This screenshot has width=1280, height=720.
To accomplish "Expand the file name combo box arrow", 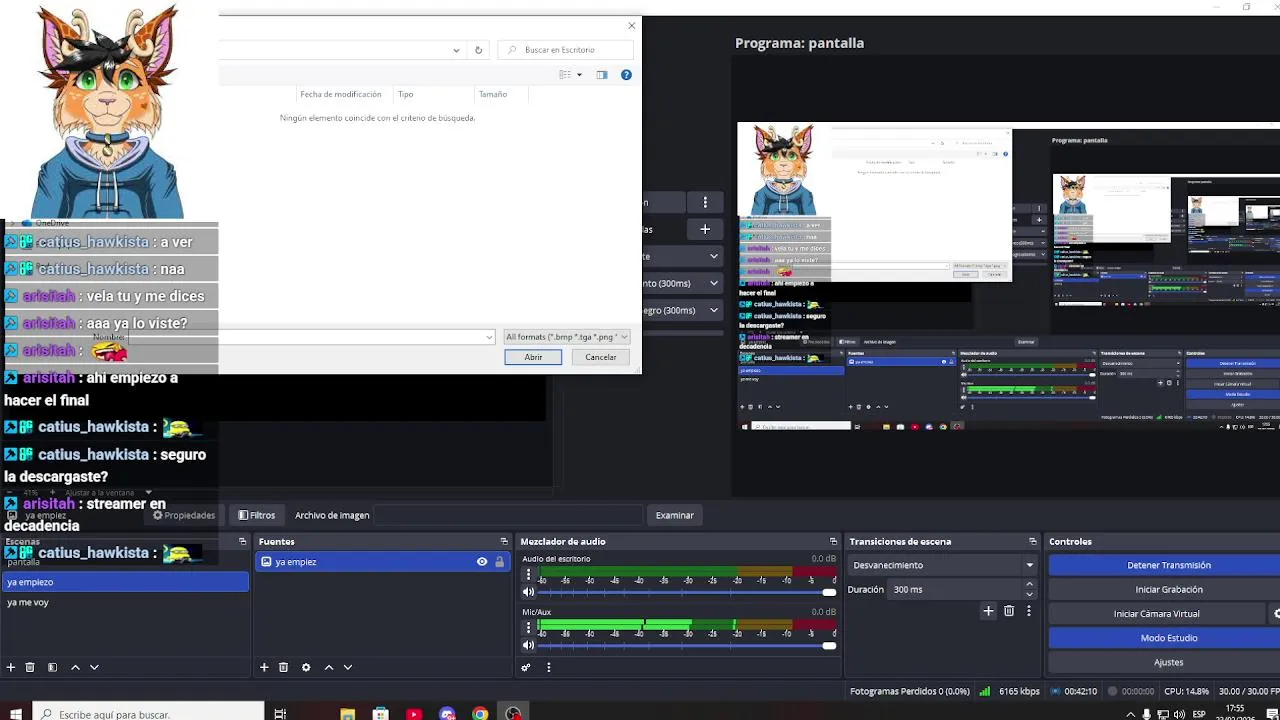I will click(x=489, y=337).
